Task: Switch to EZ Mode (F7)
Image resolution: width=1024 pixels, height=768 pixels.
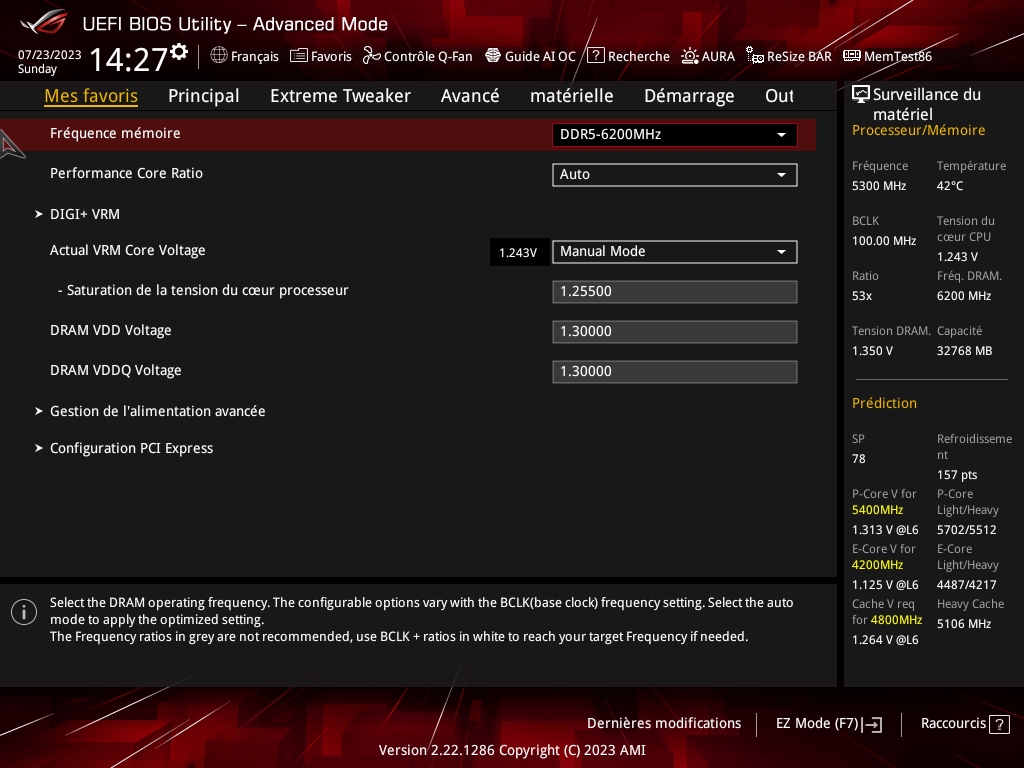Action: [828, 723]
